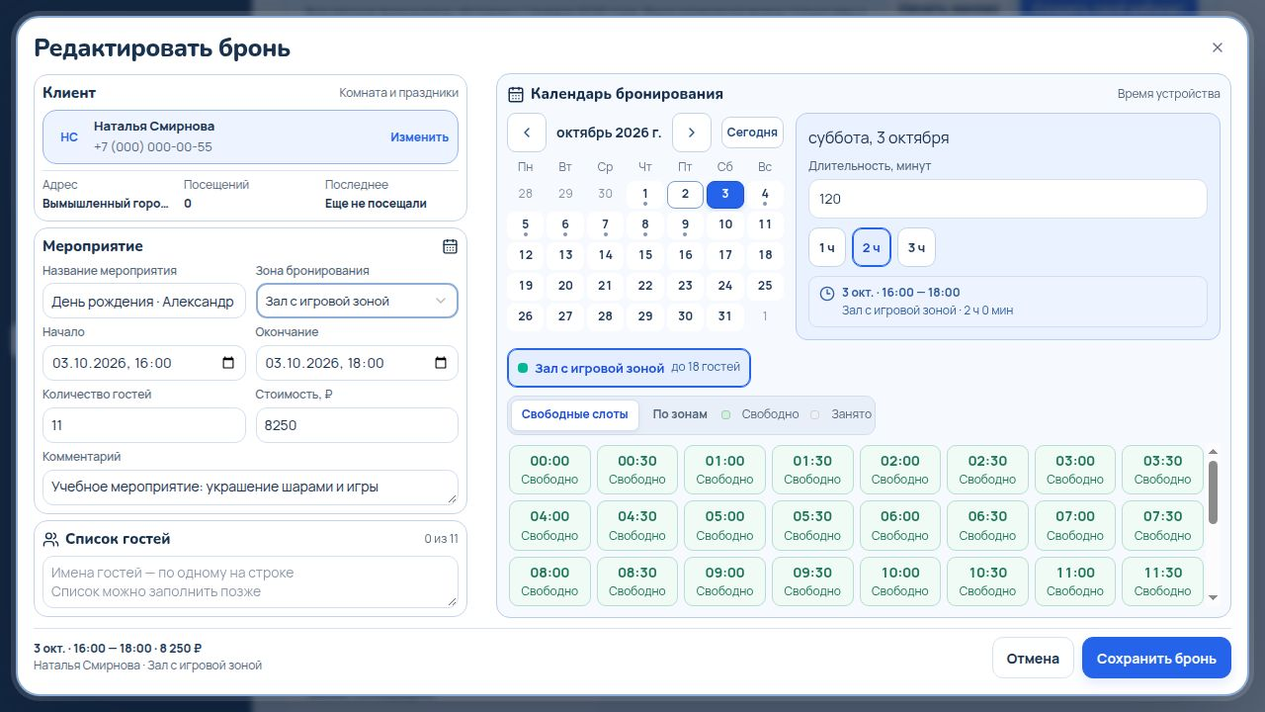Pick the 05:00 free time slot
This screenshot has height=712, width=1265.
pos(725,525)
